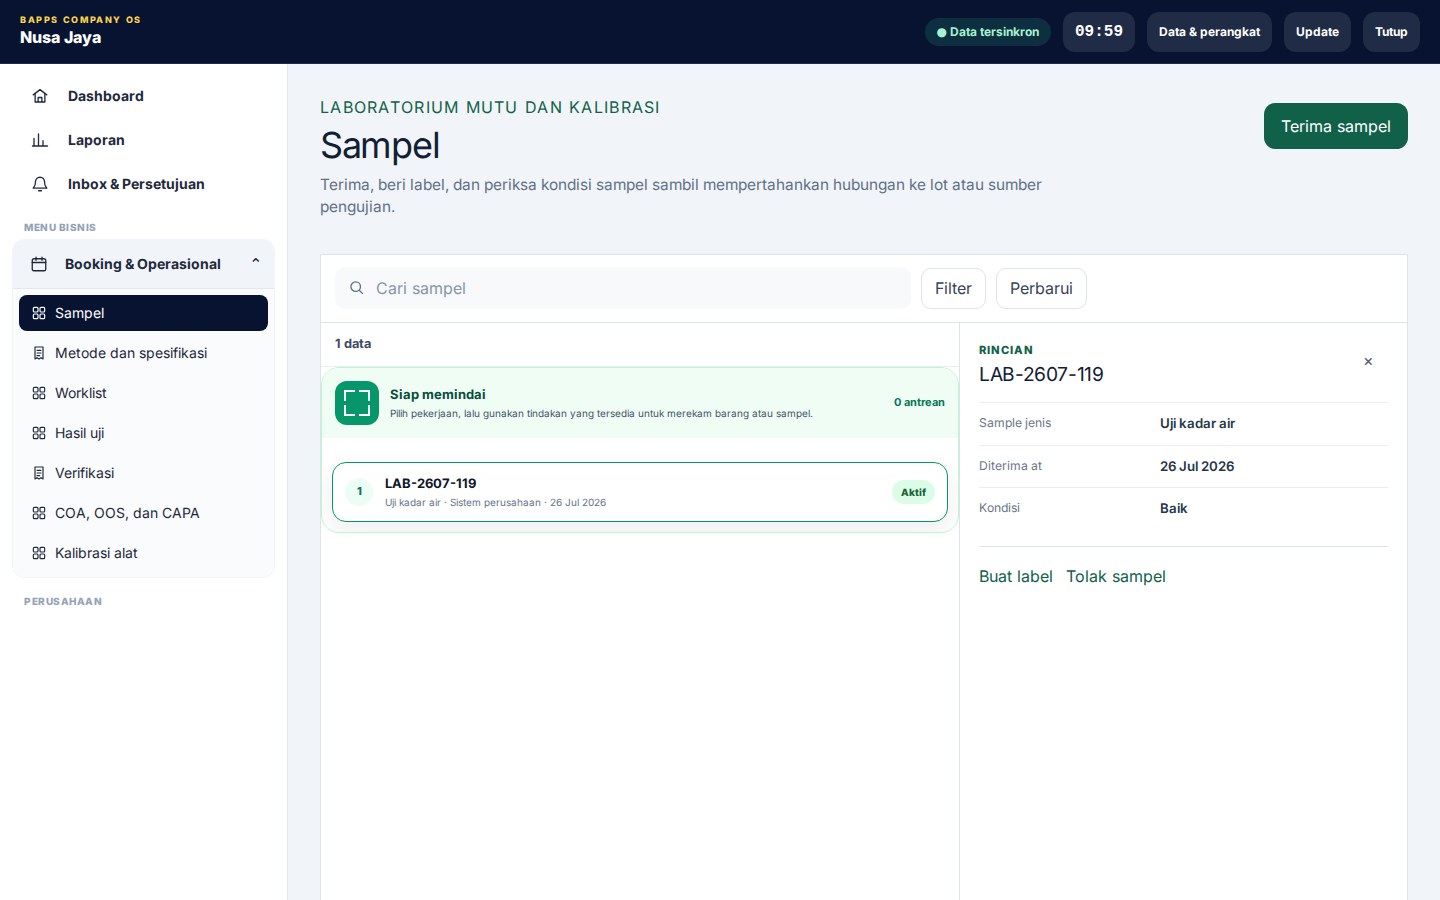The image size is (1440, 900).
Task: Click the Dashboard home icon
Action: (x=40, y=96)
